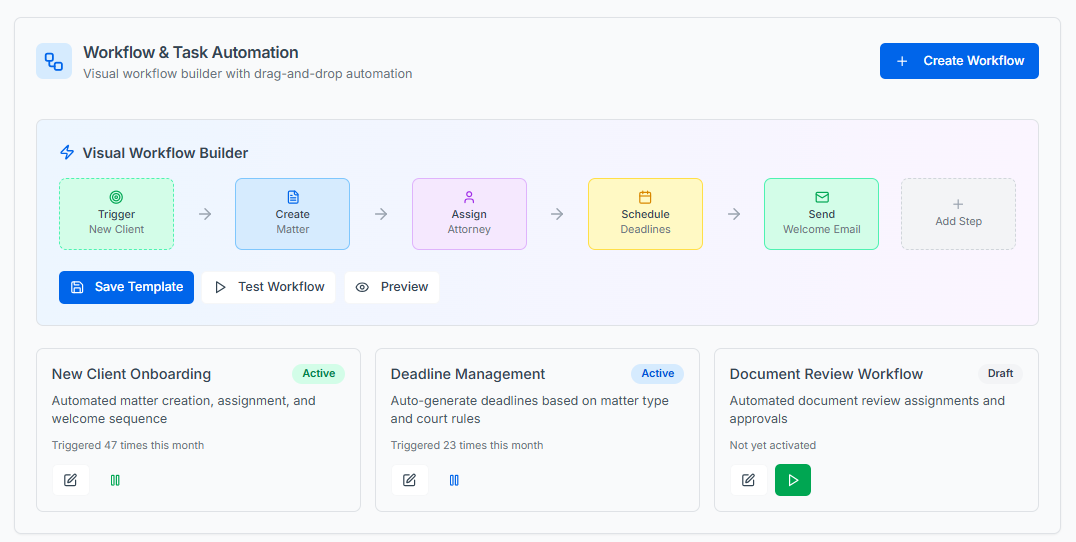
Task: Edit the Deadline Management workflow
Action: pyautogui.click(x=409, y=480)
